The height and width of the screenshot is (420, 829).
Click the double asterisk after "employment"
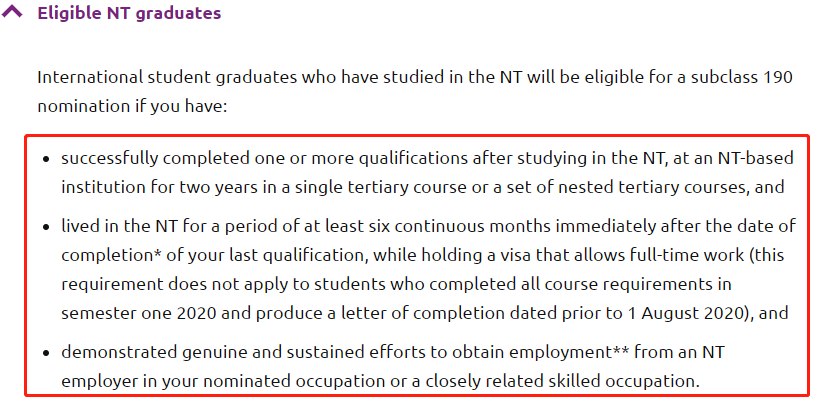point(620,350)
